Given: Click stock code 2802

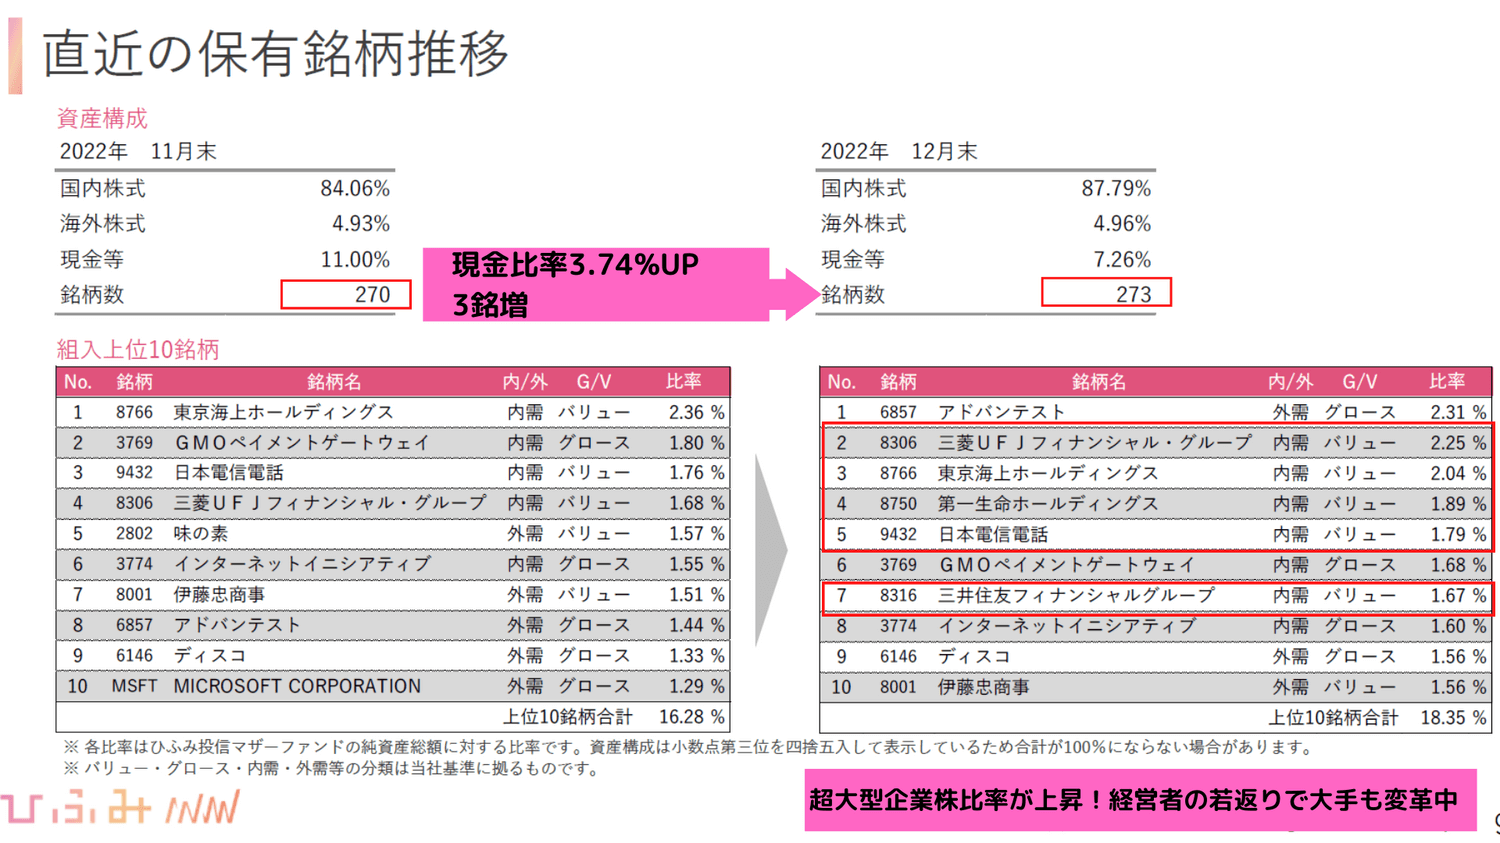Looking at the screenshot, I should [x=134, y=534].
